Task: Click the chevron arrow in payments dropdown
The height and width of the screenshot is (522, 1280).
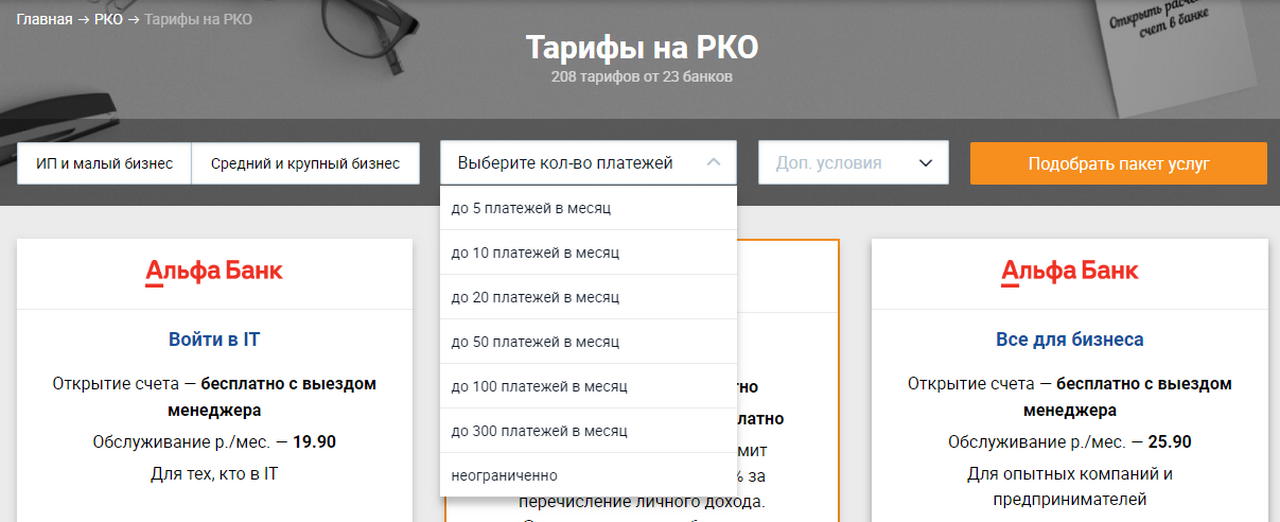Action: point(713,163)
